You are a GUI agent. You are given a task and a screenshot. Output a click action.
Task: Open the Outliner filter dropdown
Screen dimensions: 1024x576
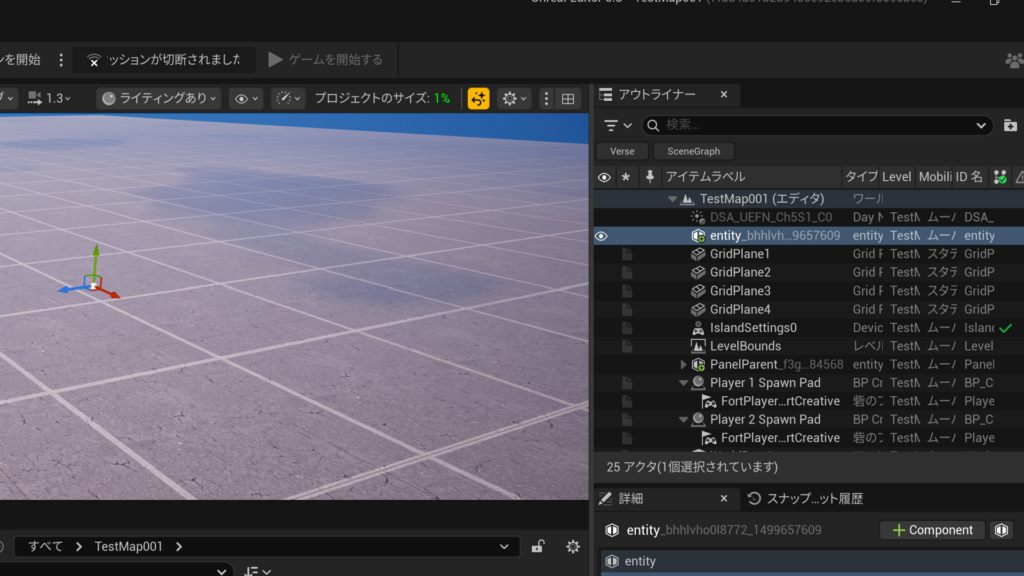(x=618, y=125)
